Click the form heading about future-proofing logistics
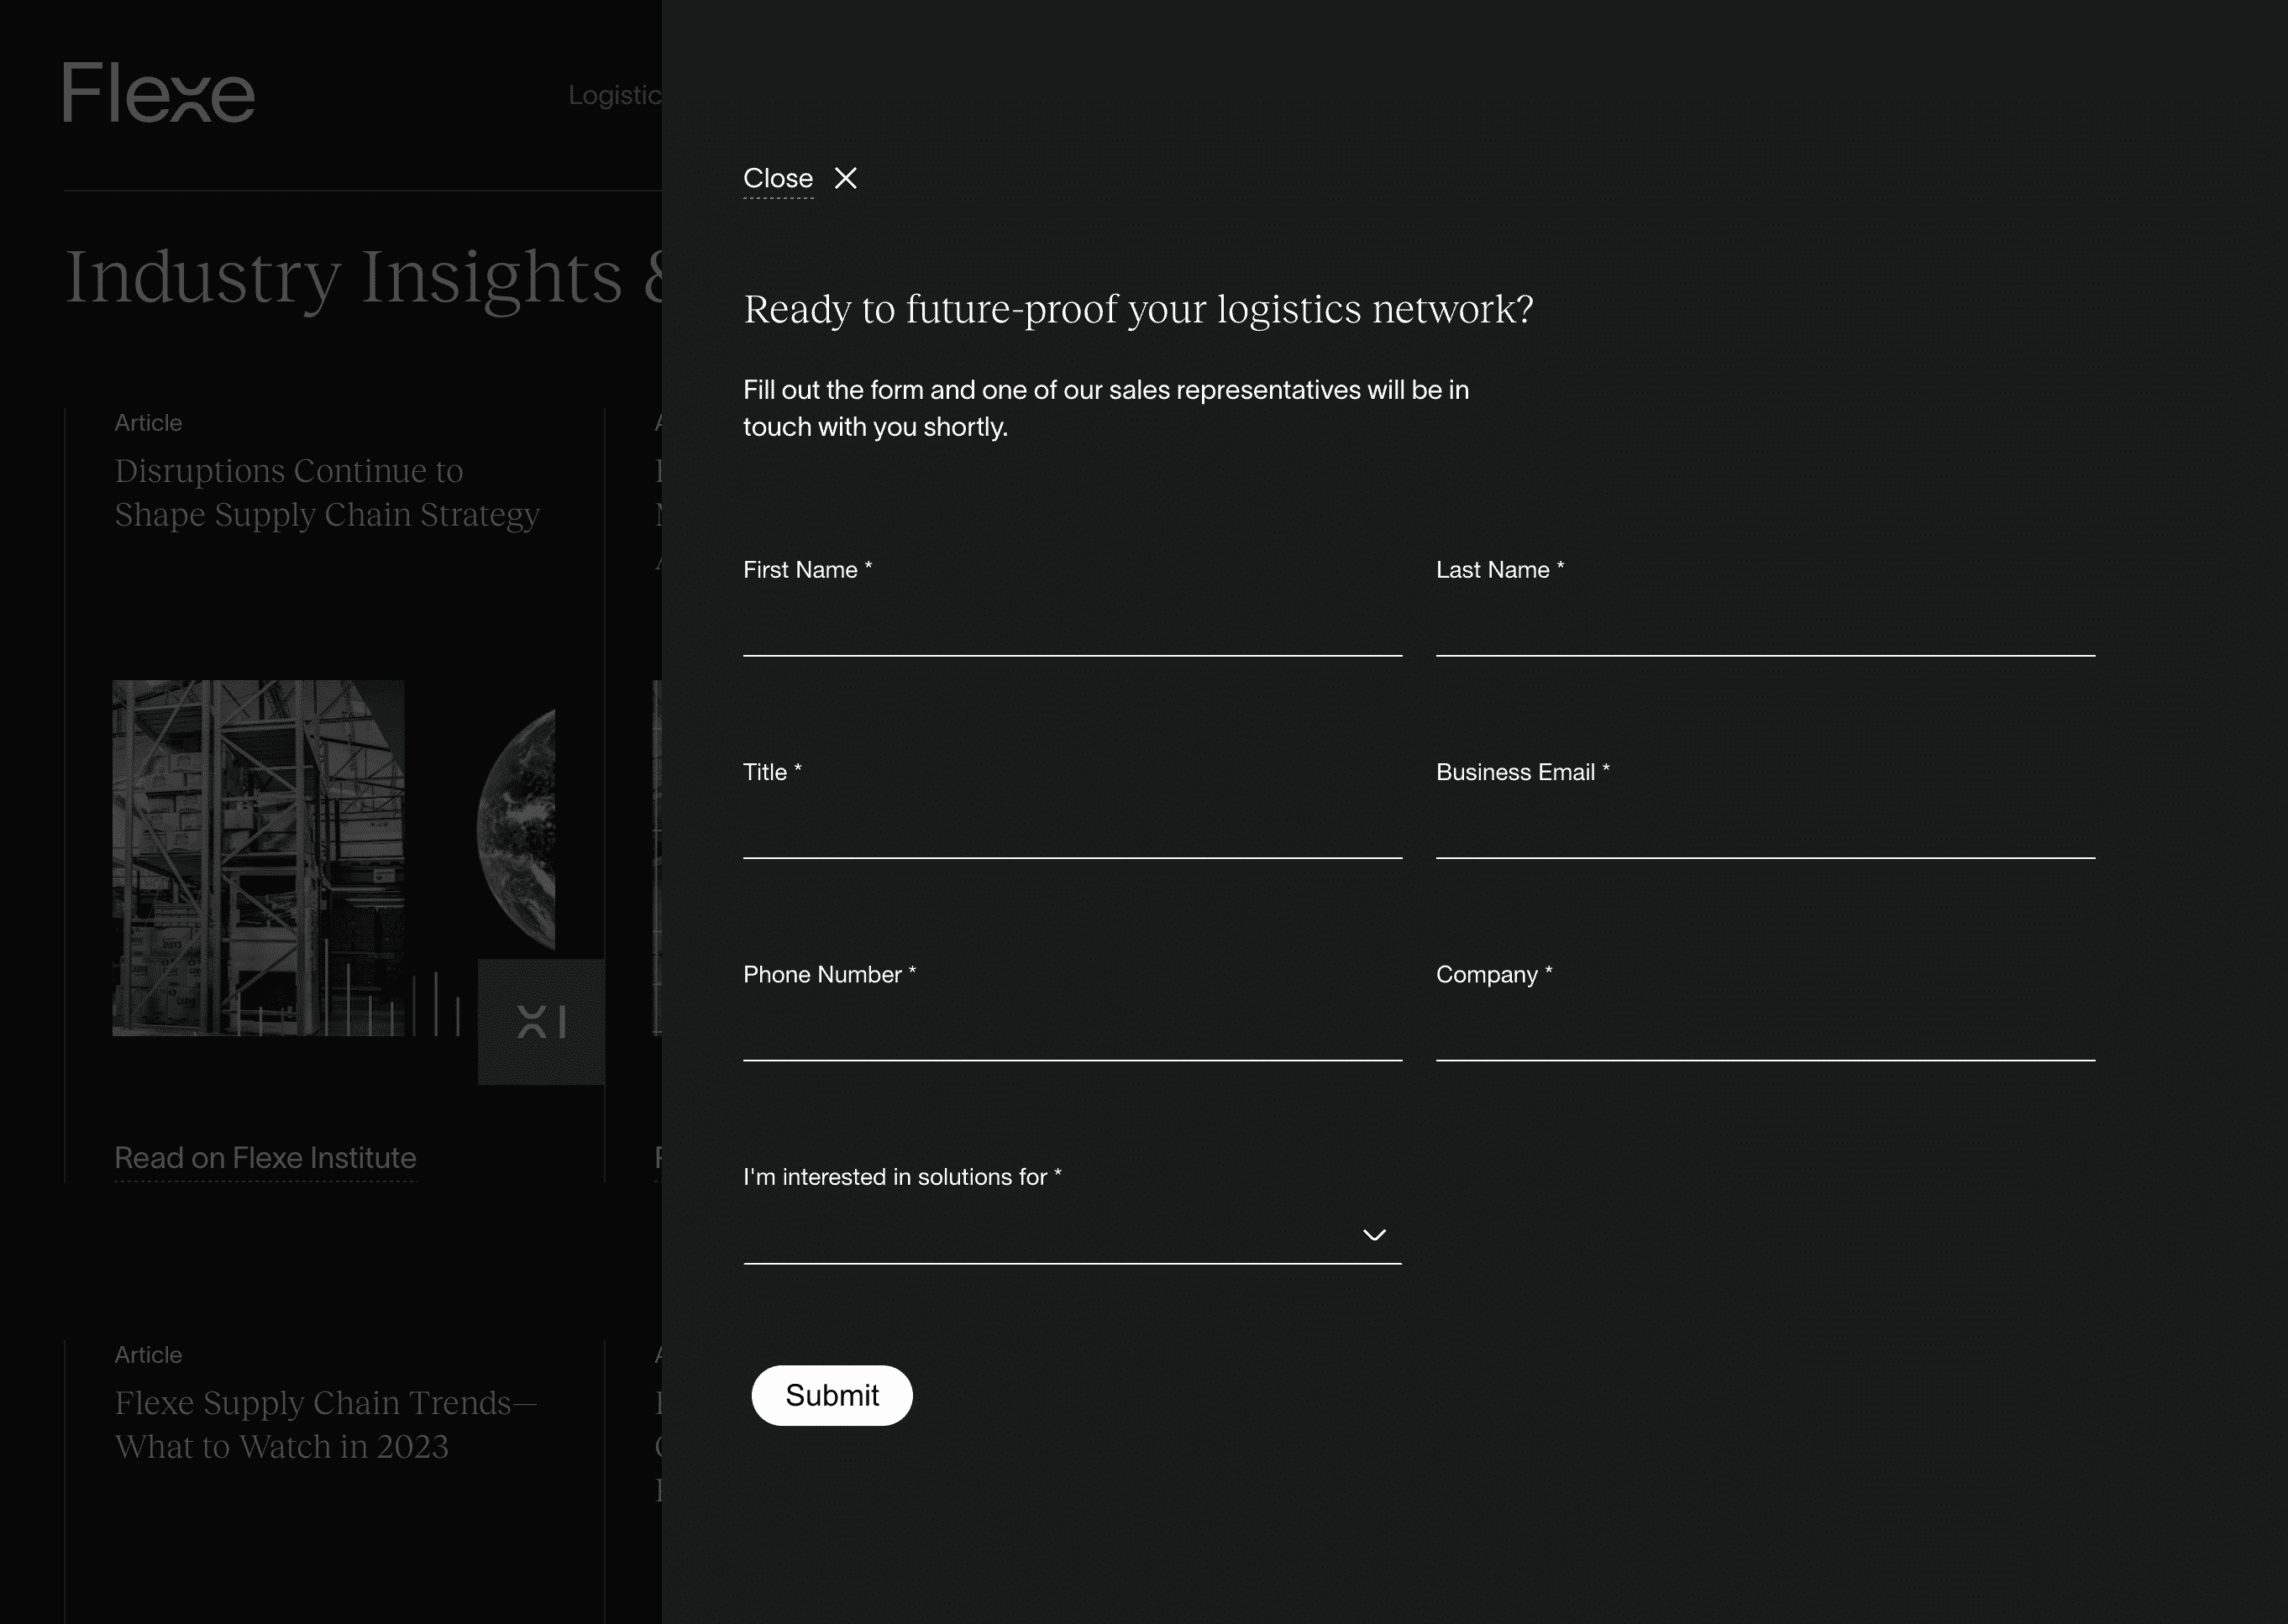Screen dimensions: 2288x1624 click(1138, 309)
